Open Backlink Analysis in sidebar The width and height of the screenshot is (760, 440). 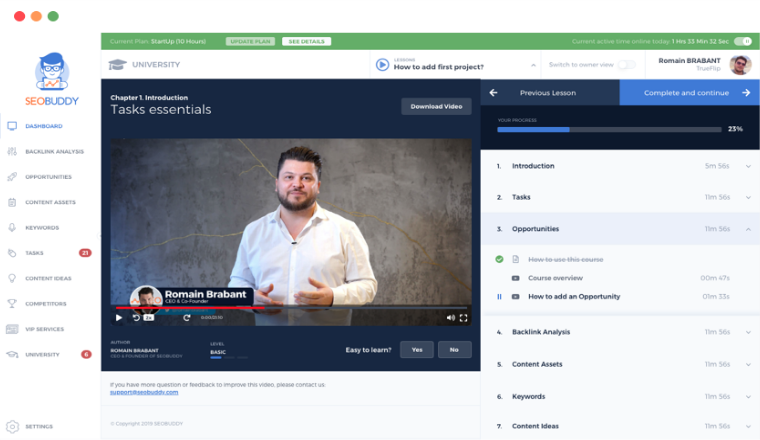click(x=54, y=152)
